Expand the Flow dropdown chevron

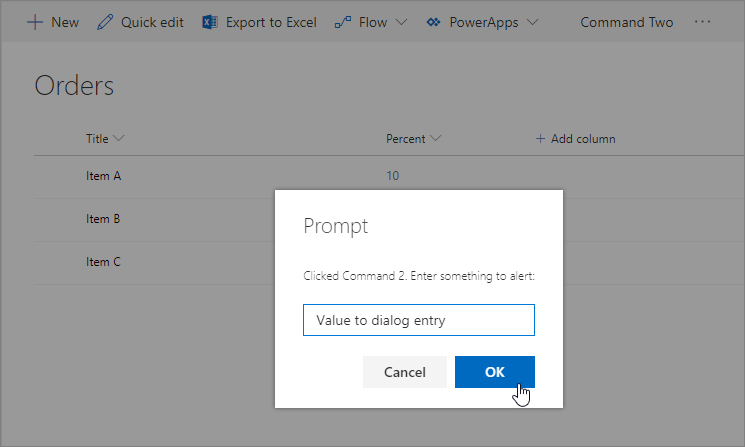click(x=401, y=22)
